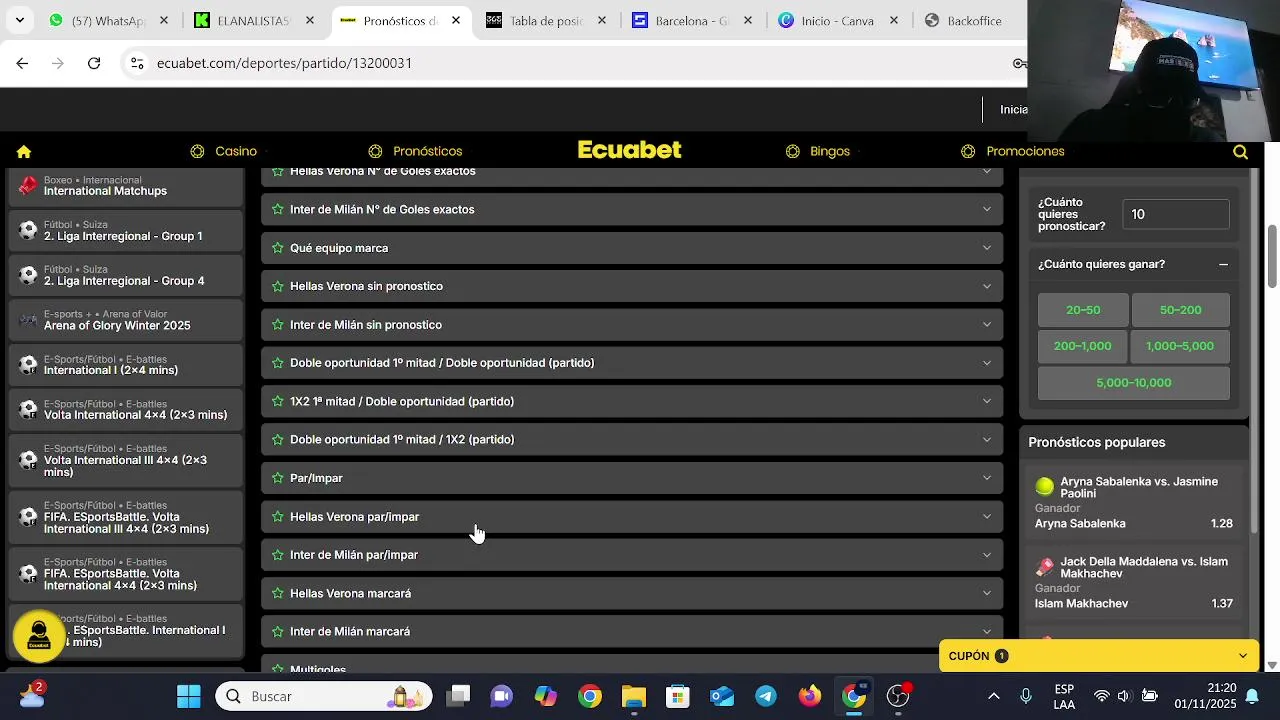This screenshot has height=720, width=1280.
Task: Reload the page with browser refresh icon
Action: 94,63
